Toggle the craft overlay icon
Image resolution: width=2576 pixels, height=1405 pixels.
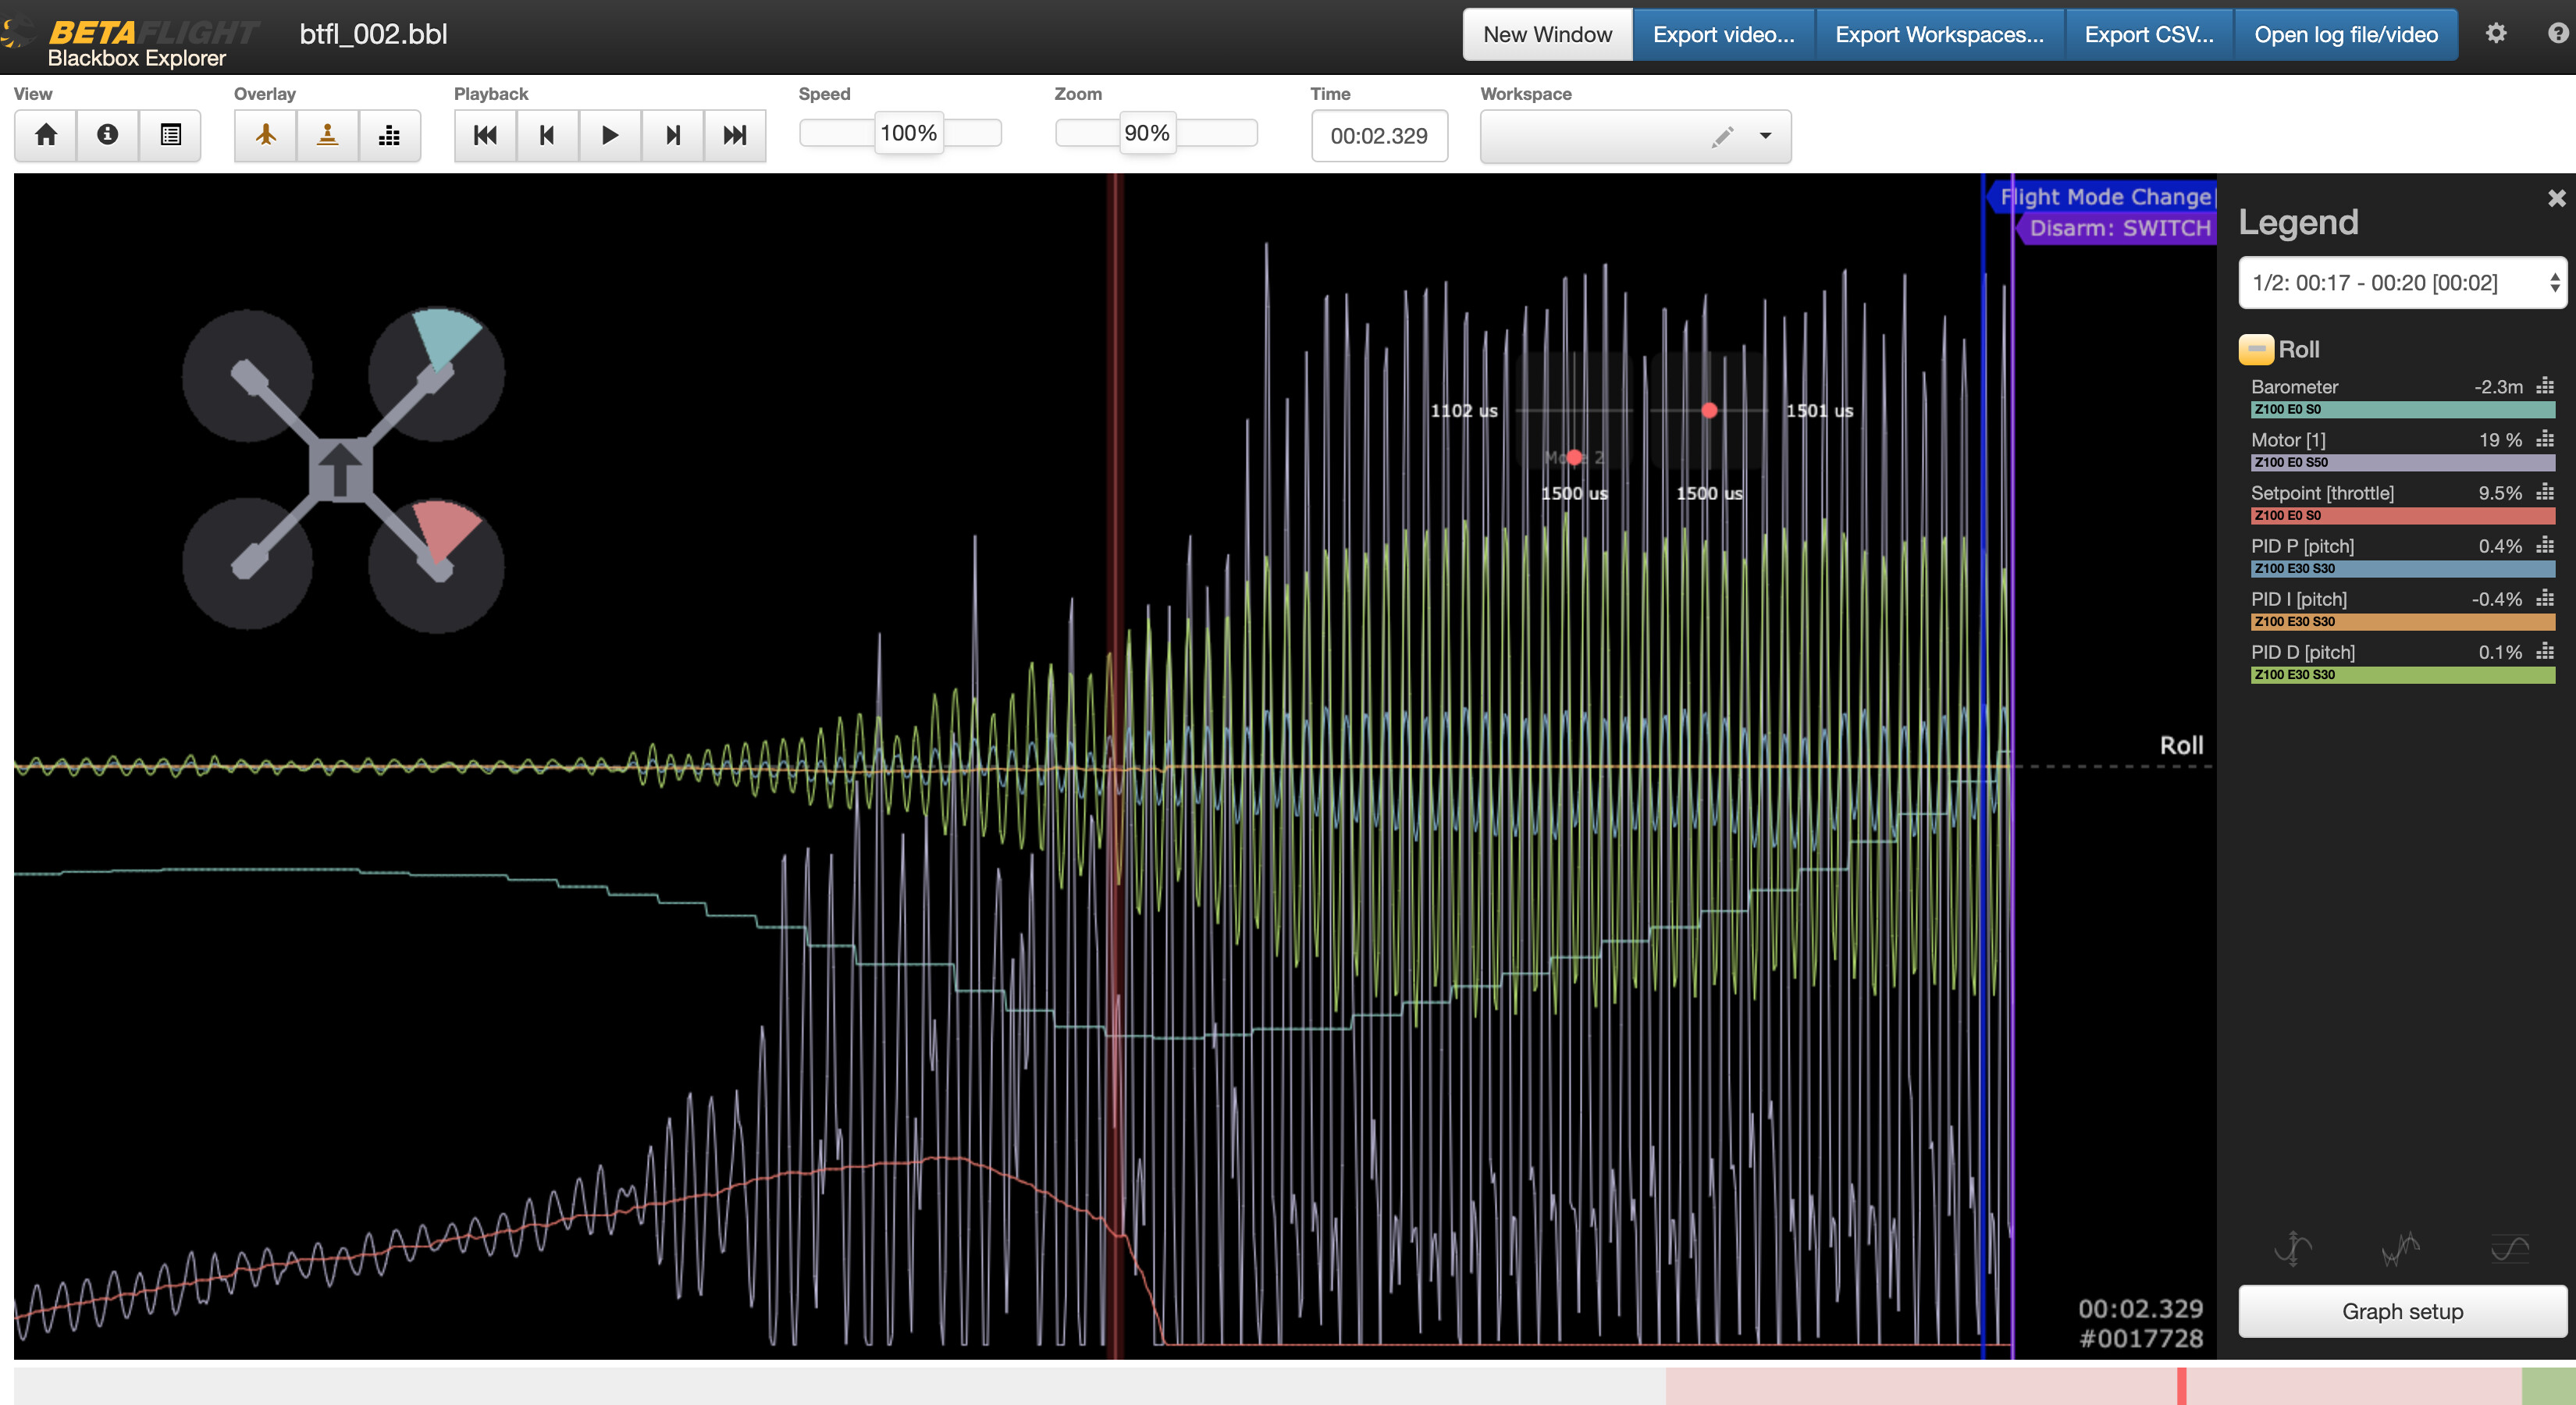pyautogui.click(x=266, y=135)
